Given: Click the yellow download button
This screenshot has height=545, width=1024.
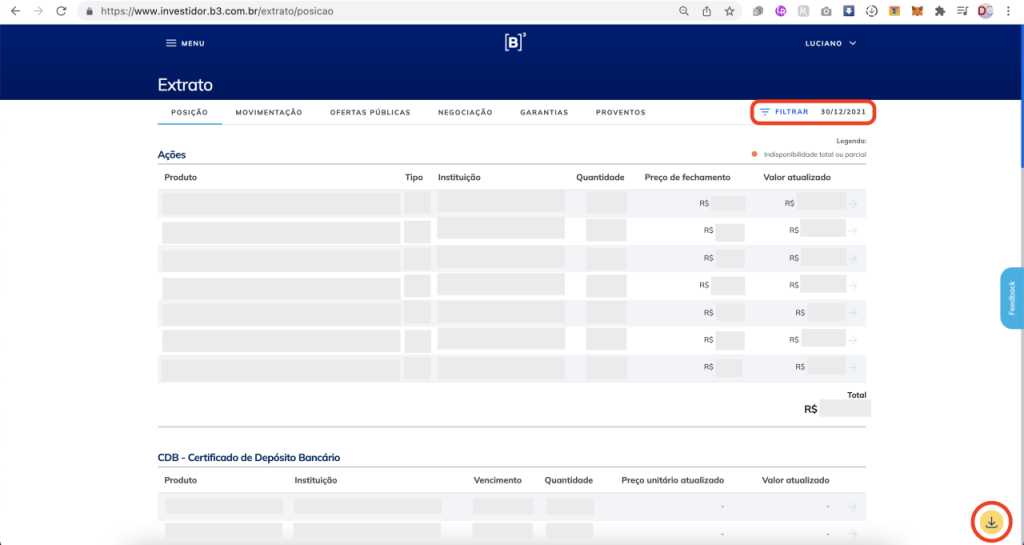Looking at the screenshot, I should click(x=991, y=522).
